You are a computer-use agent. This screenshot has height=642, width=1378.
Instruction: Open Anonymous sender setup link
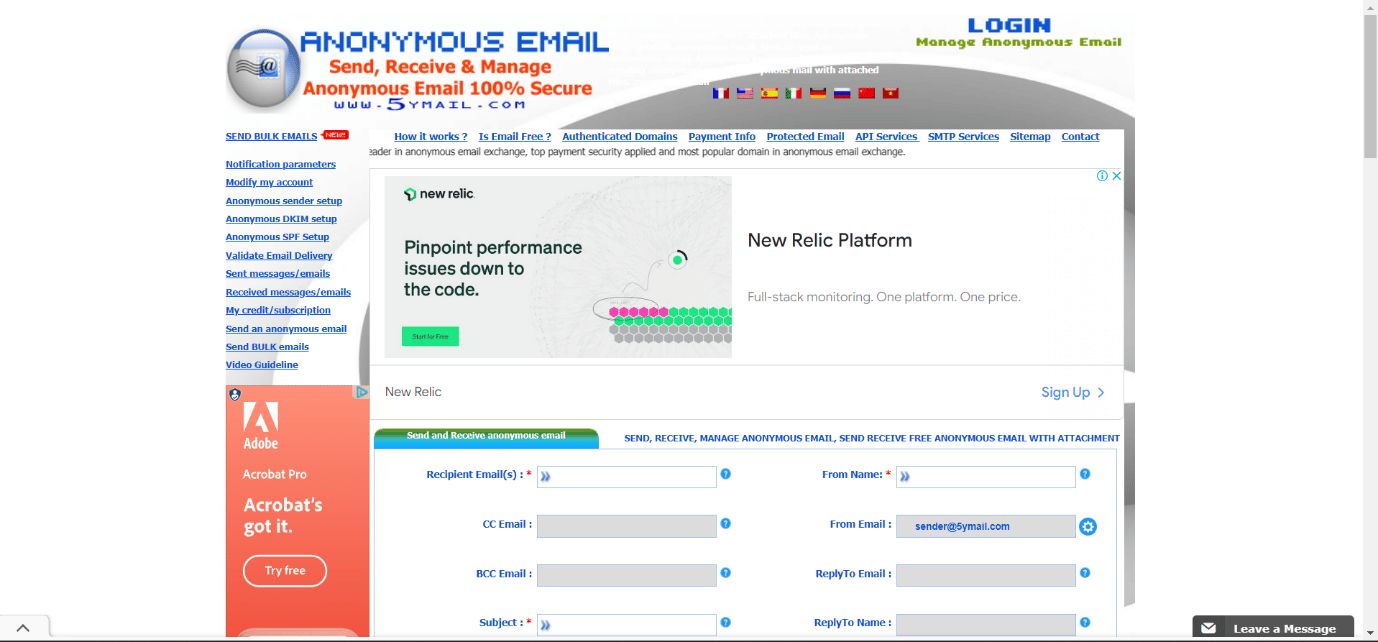click(284, 201)
